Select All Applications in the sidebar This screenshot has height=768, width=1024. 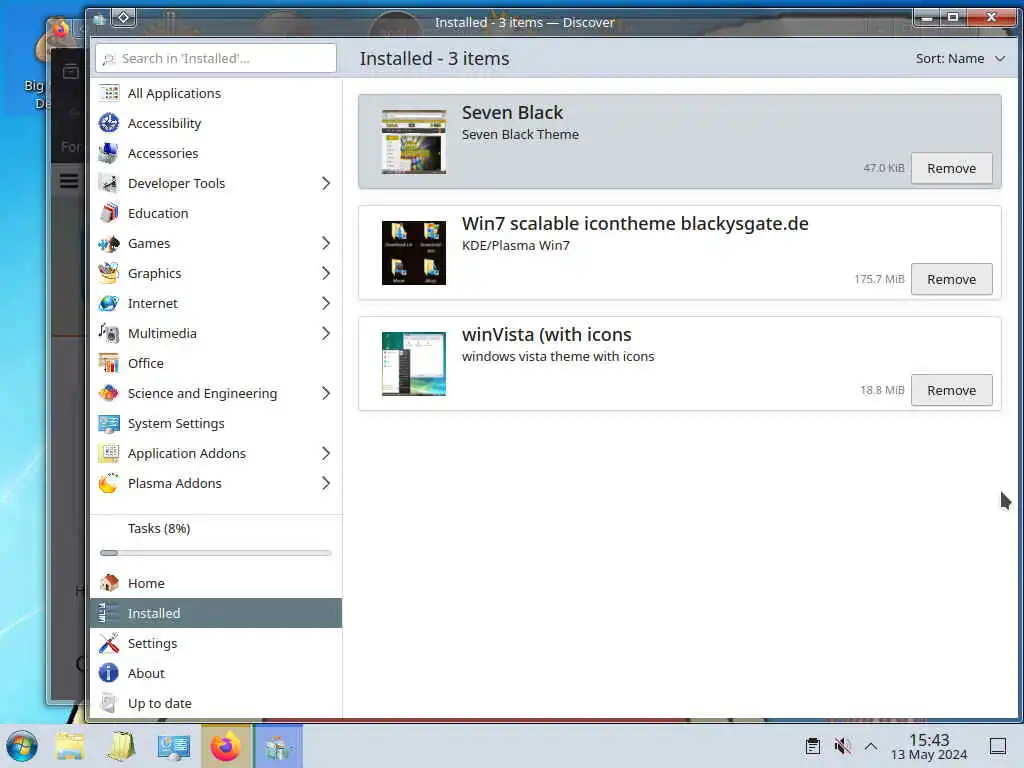coord(216,93)
